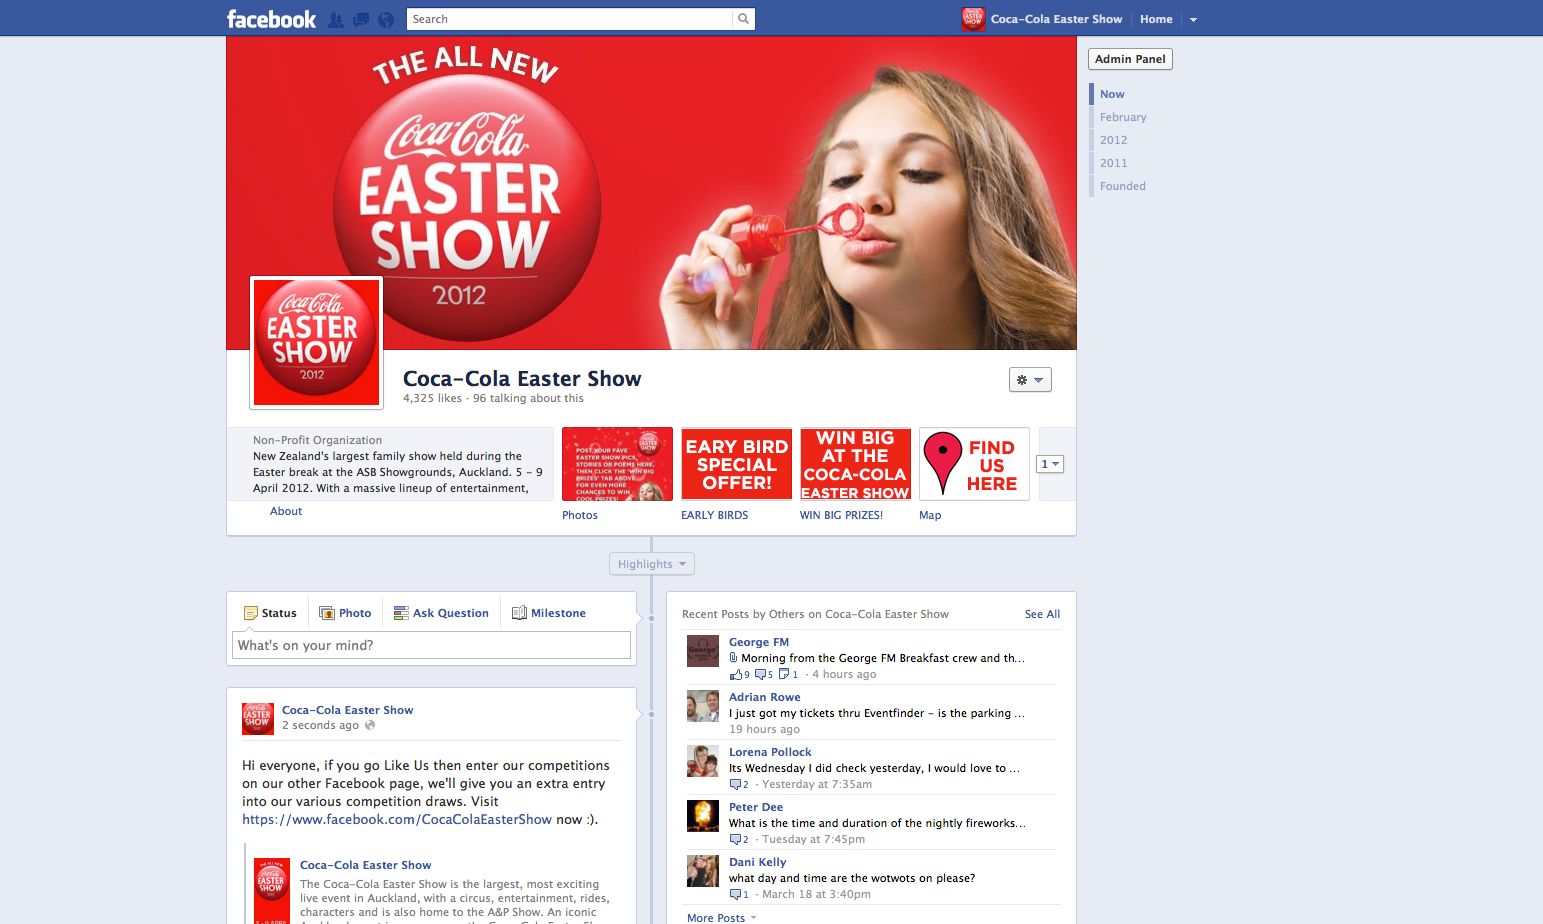Click the Photos label link
The width and height of the screenshot is (1543, 924).
(580, 515)
